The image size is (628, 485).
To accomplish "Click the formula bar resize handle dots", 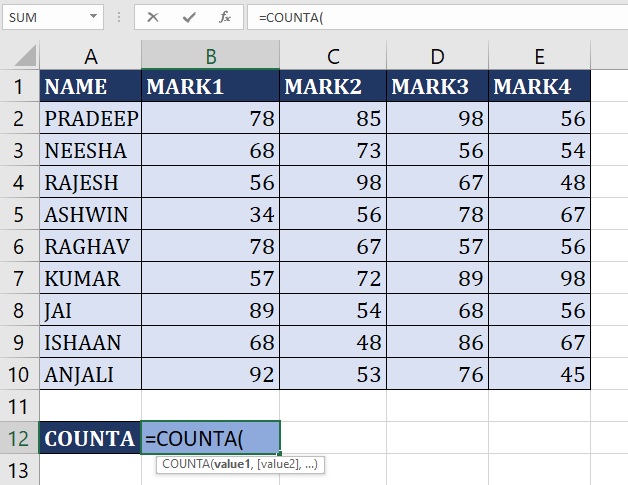I will click(122, 17).
